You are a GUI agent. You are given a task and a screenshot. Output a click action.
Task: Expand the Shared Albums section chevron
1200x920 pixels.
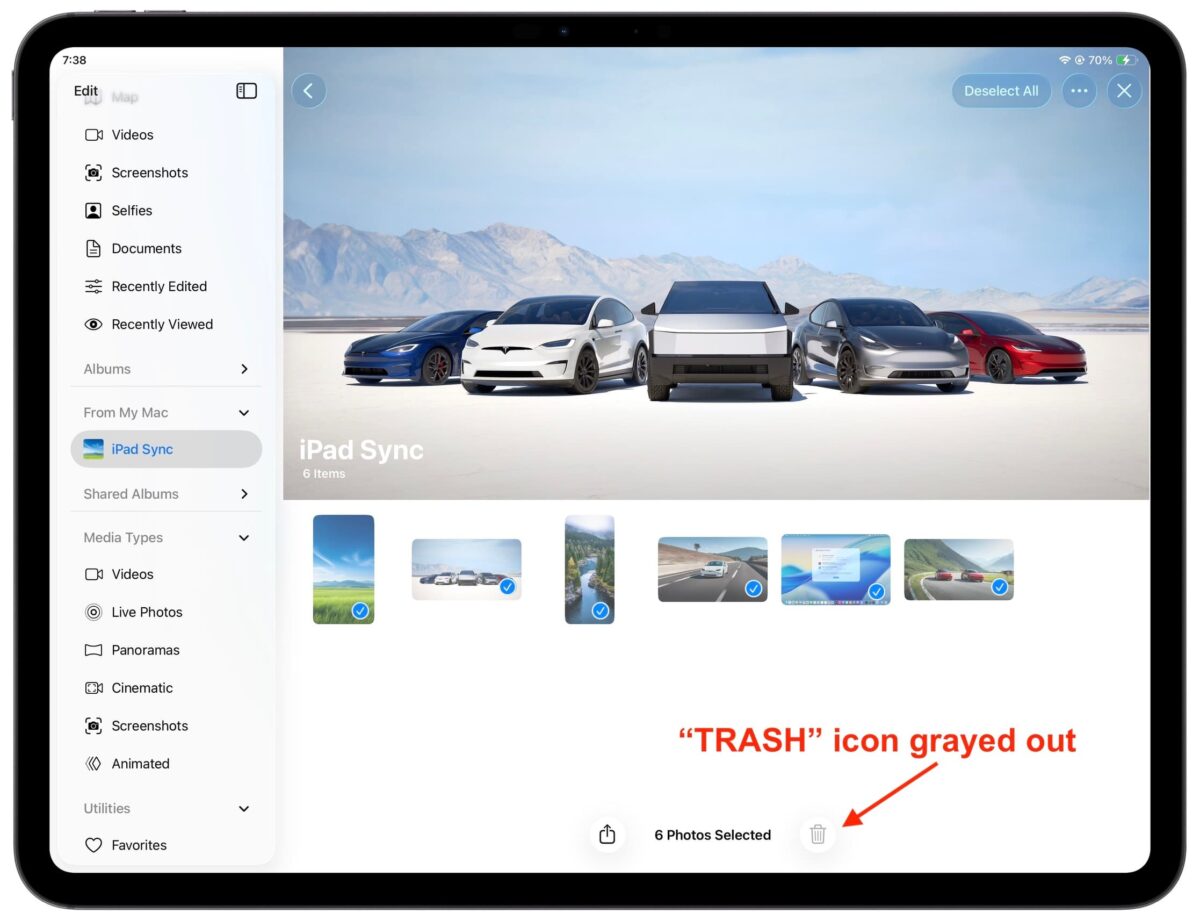[x=244, y=494]
